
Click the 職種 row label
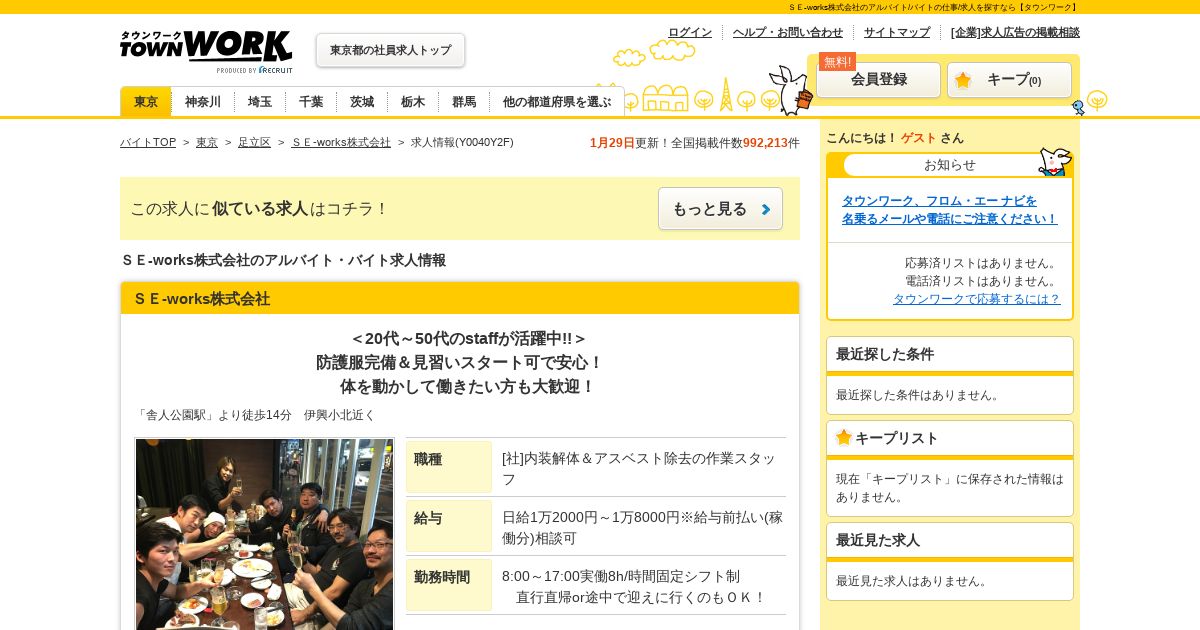449,467
